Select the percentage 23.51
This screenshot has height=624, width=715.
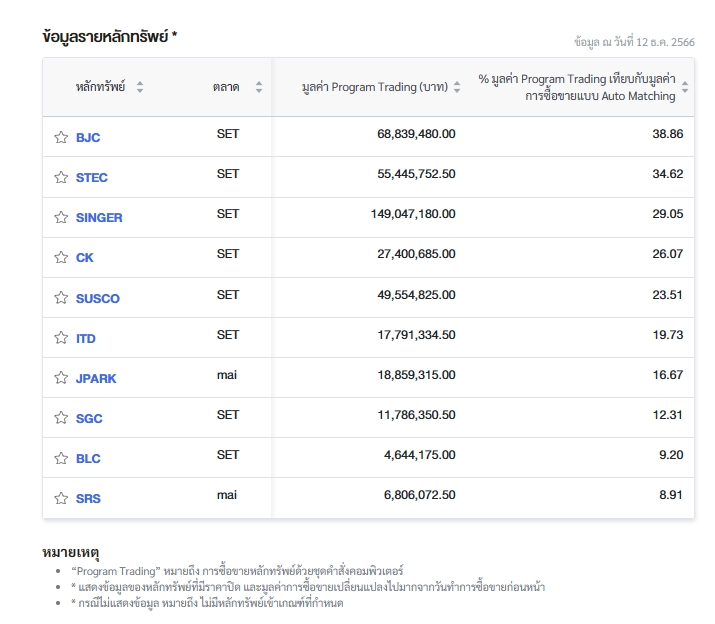[668, 295]
